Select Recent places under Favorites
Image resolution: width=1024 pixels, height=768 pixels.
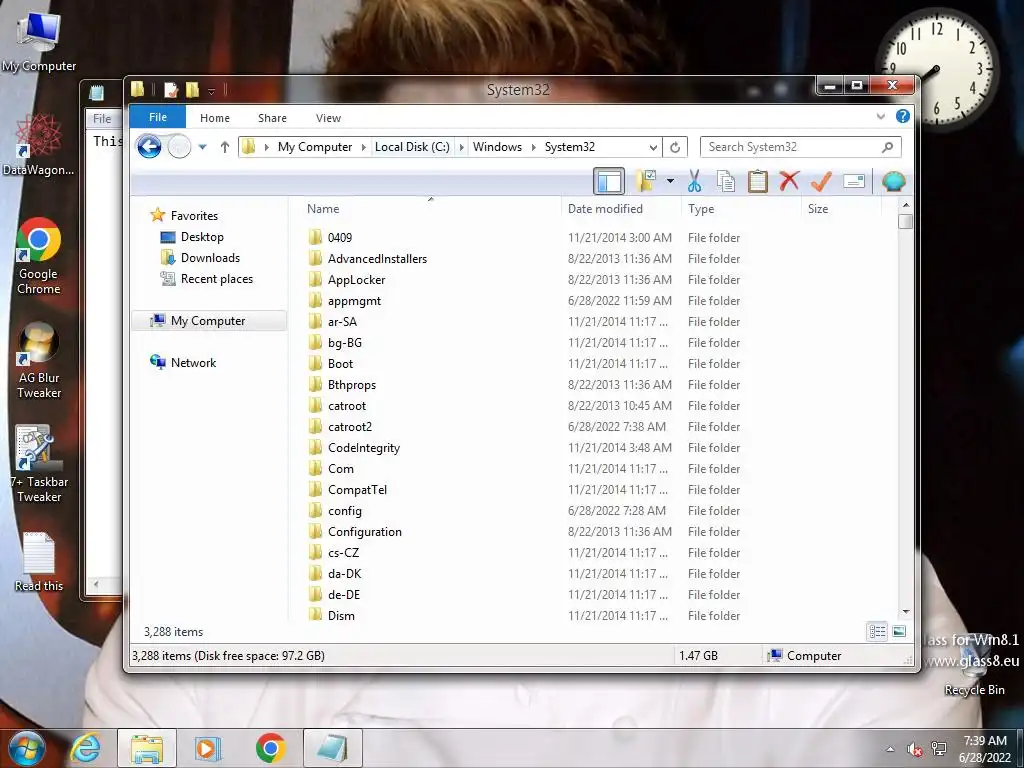coord(216,279)
